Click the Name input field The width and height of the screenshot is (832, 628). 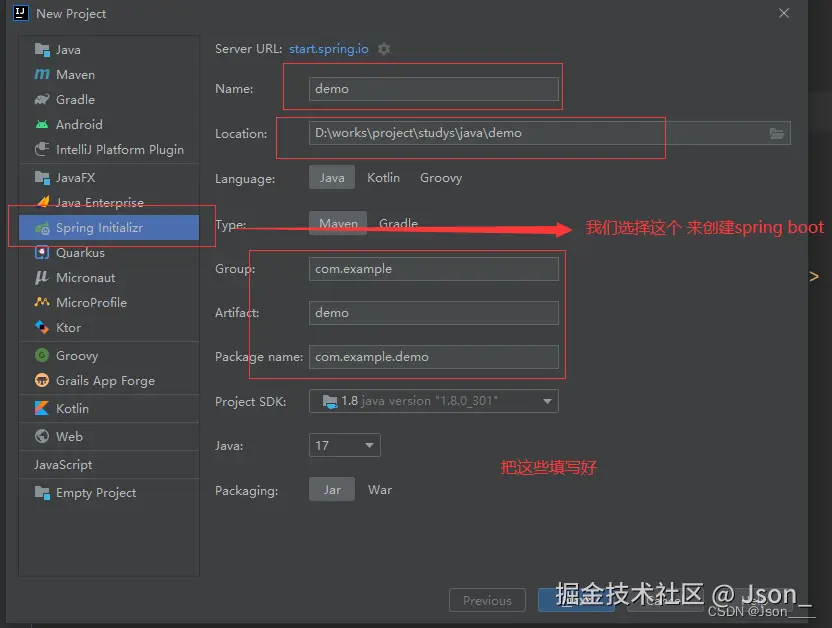click(434, 89)
